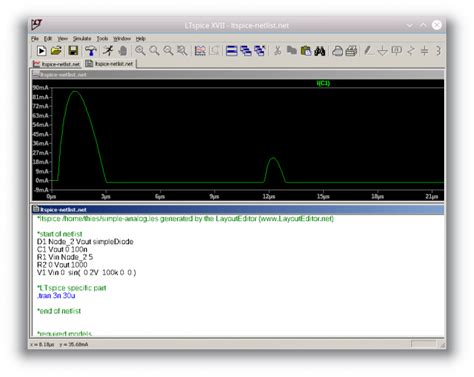Click the Print icon in the toolbar

(351, 51)
